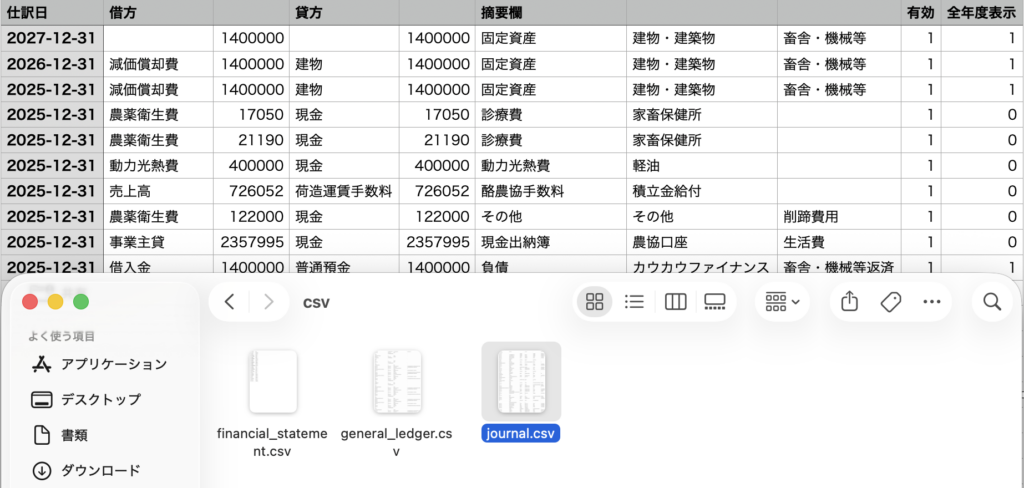This screenshot has height=488, width=1024.
Task: Select Downloads in the Finder sidebar
Action: click(x=100, y=470)
